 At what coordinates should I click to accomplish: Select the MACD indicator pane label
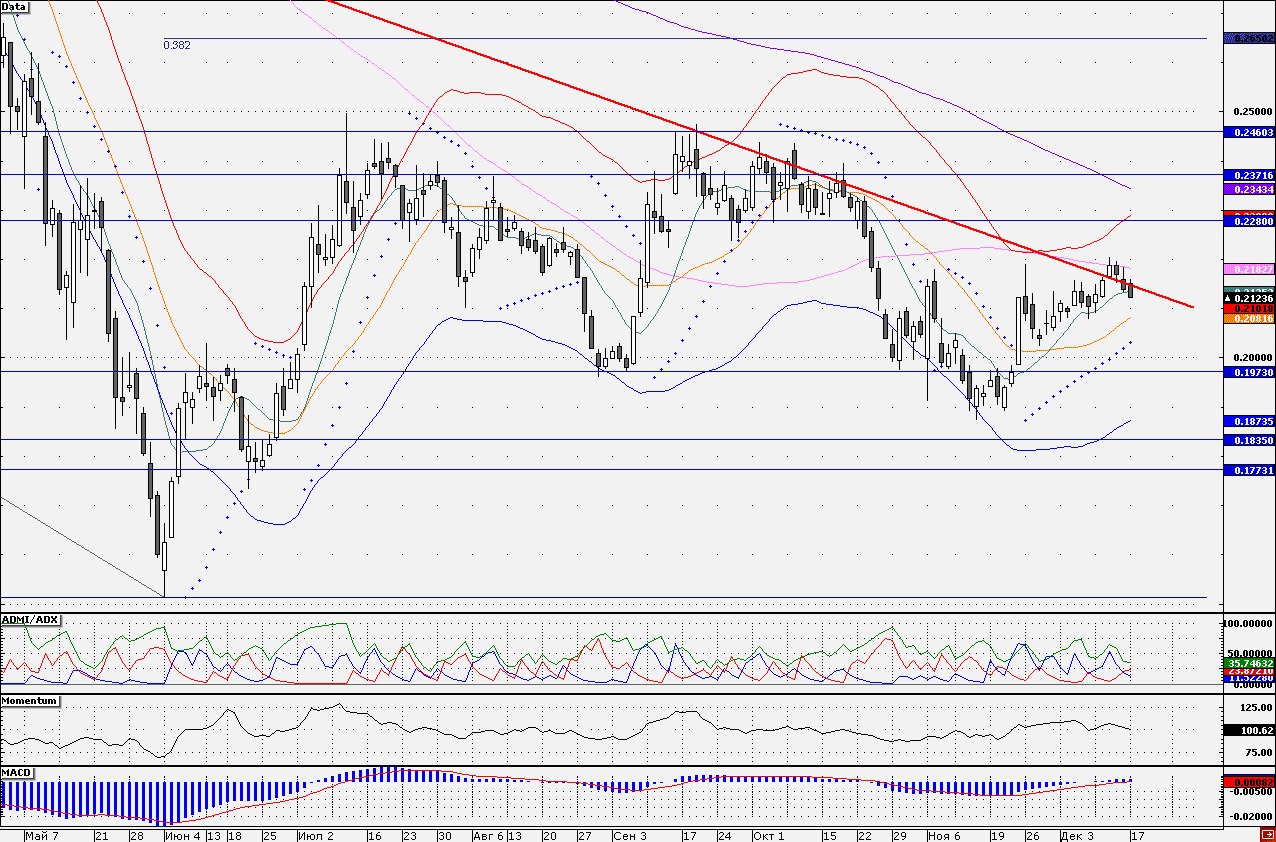tap(16, 774)
